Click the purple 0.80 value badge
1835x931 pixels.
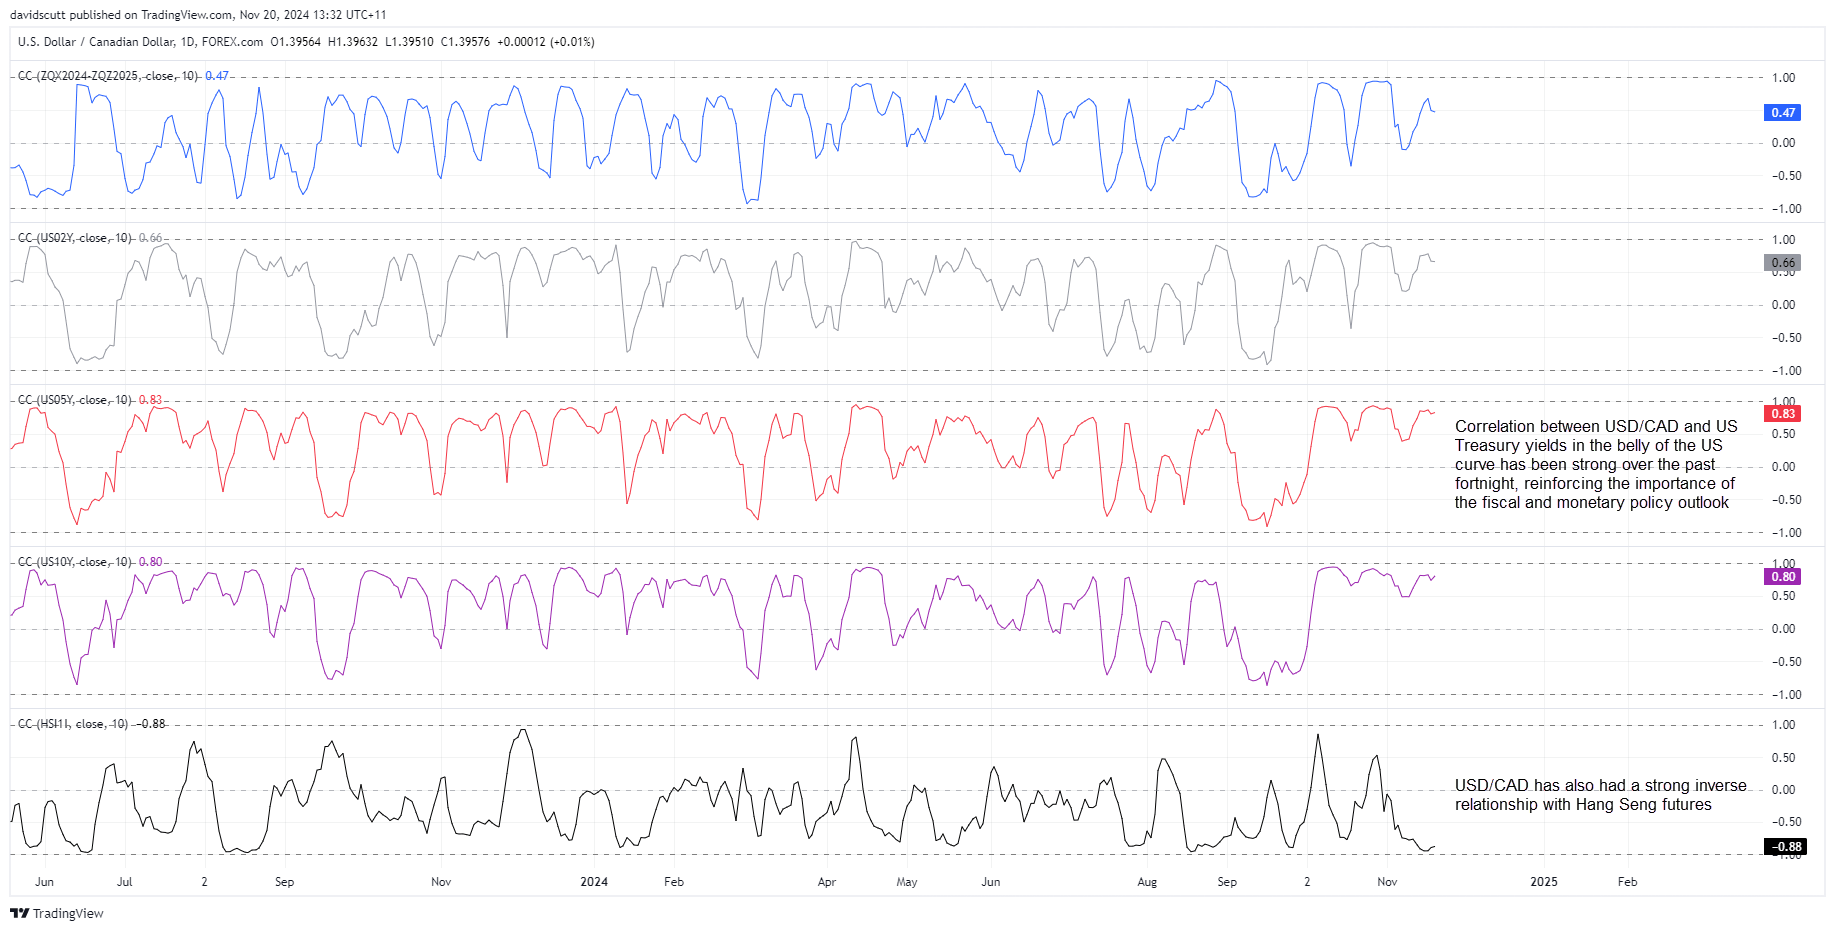(1783, 577)
